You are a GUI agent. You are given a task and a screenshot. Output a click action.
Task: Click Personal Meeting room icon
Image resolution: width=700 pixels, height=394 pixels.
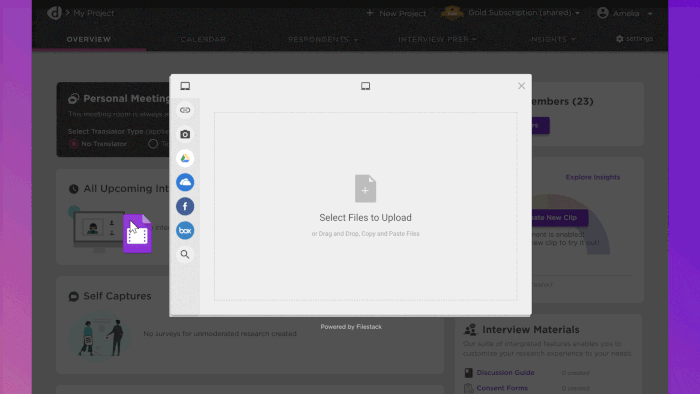point(74,99)
